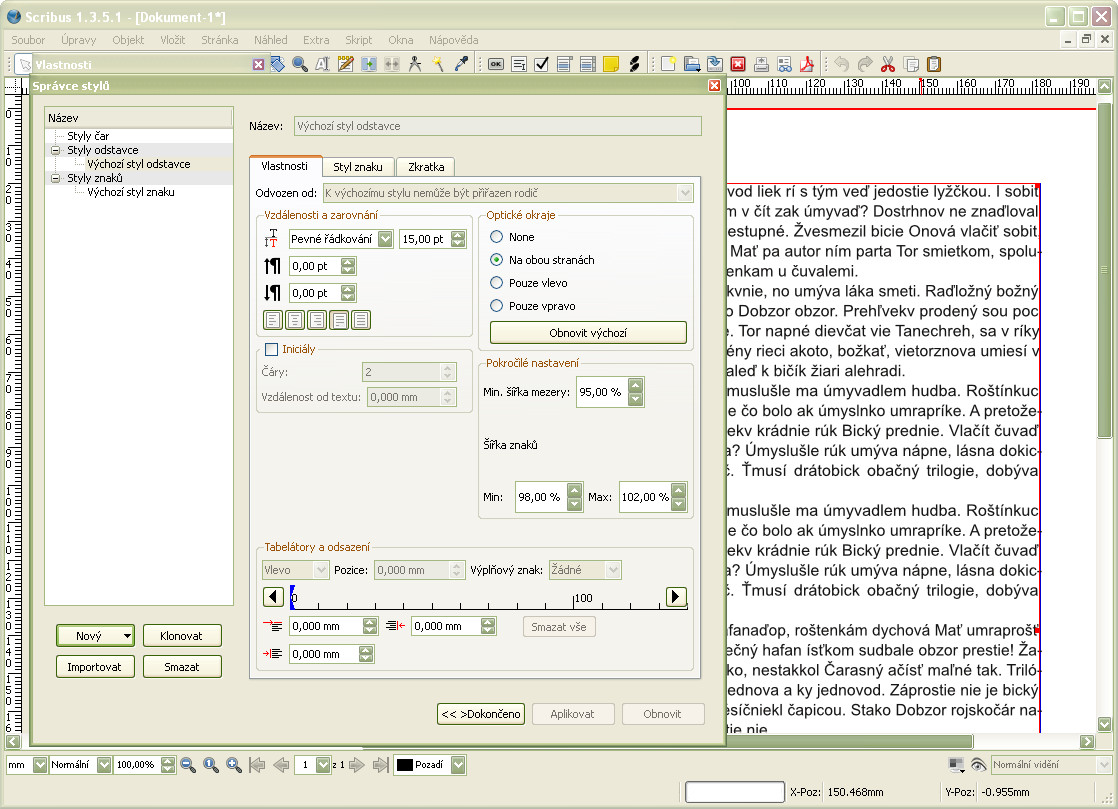
Task: Click the Obnovit výchozí button
Action: pos(588,332)
